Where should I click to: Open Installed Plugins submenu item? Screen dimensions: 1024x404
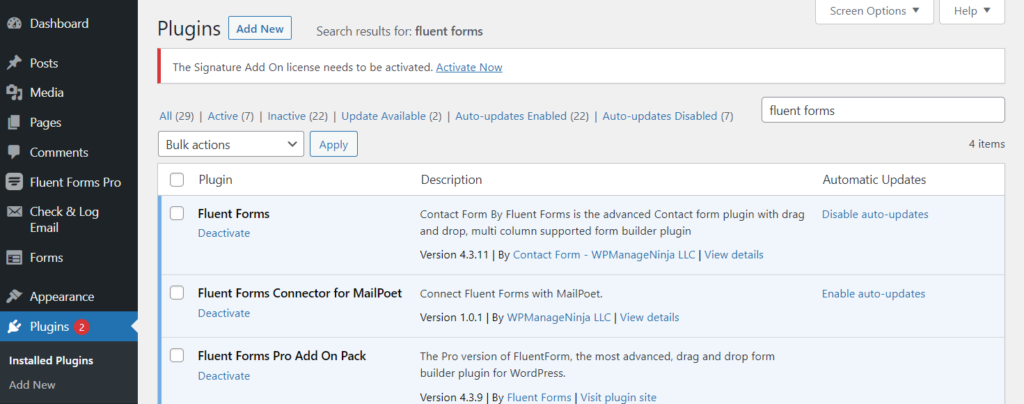[51, 360]
